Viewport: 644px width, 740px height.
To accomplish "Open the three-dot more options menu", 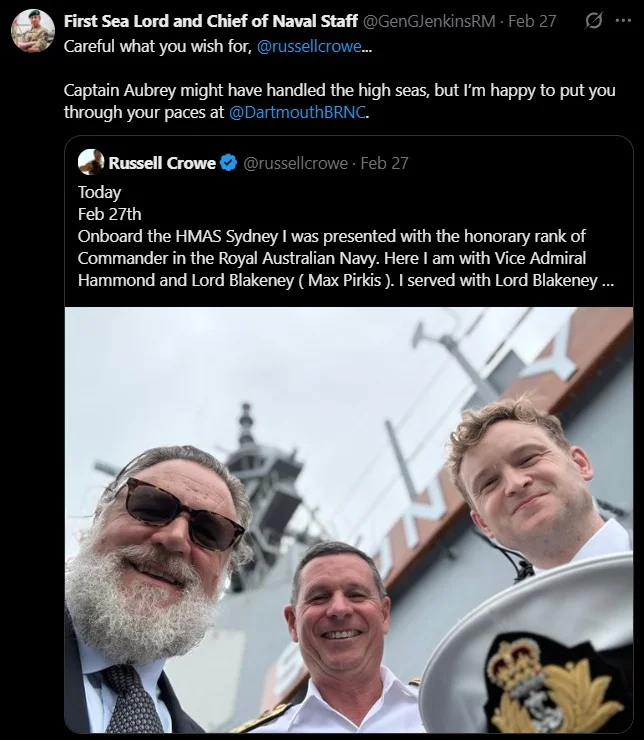I will pos(622,21).
